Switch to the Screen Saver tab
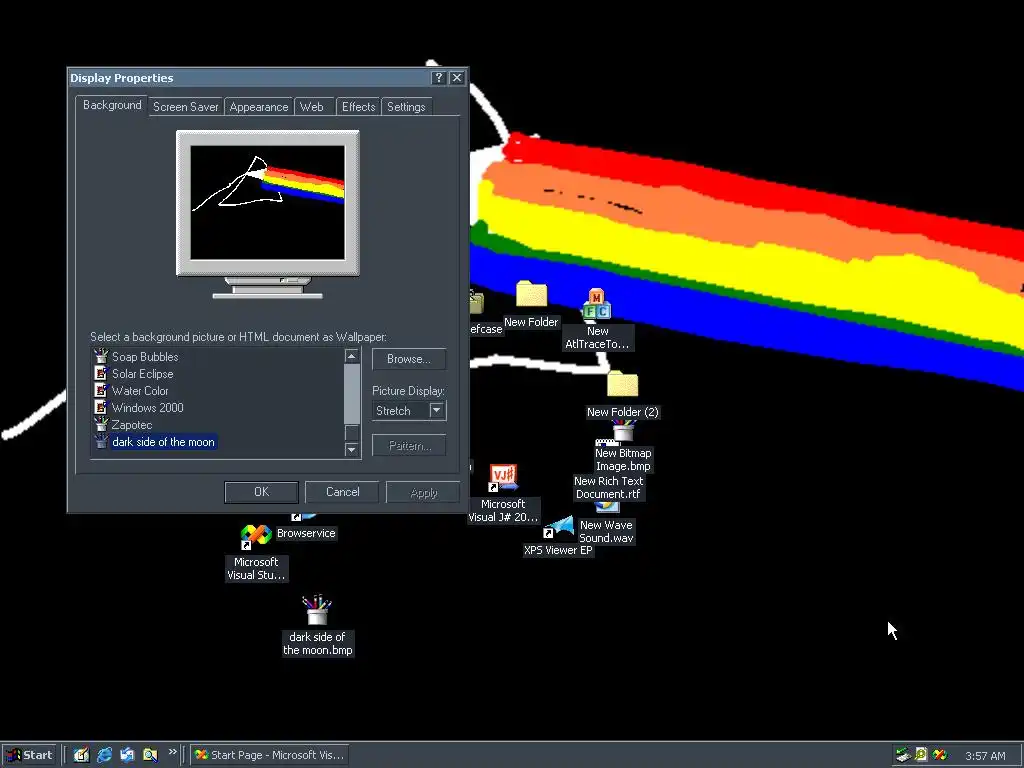 (x=185, y=106)
